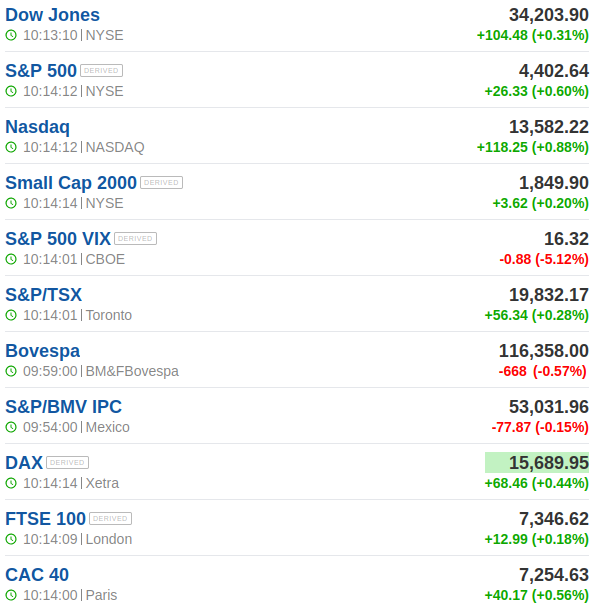This screenshot has height=609, width=601.
Task: Click the DERIVED badge beside S&P 500
Action: [101, 71]
